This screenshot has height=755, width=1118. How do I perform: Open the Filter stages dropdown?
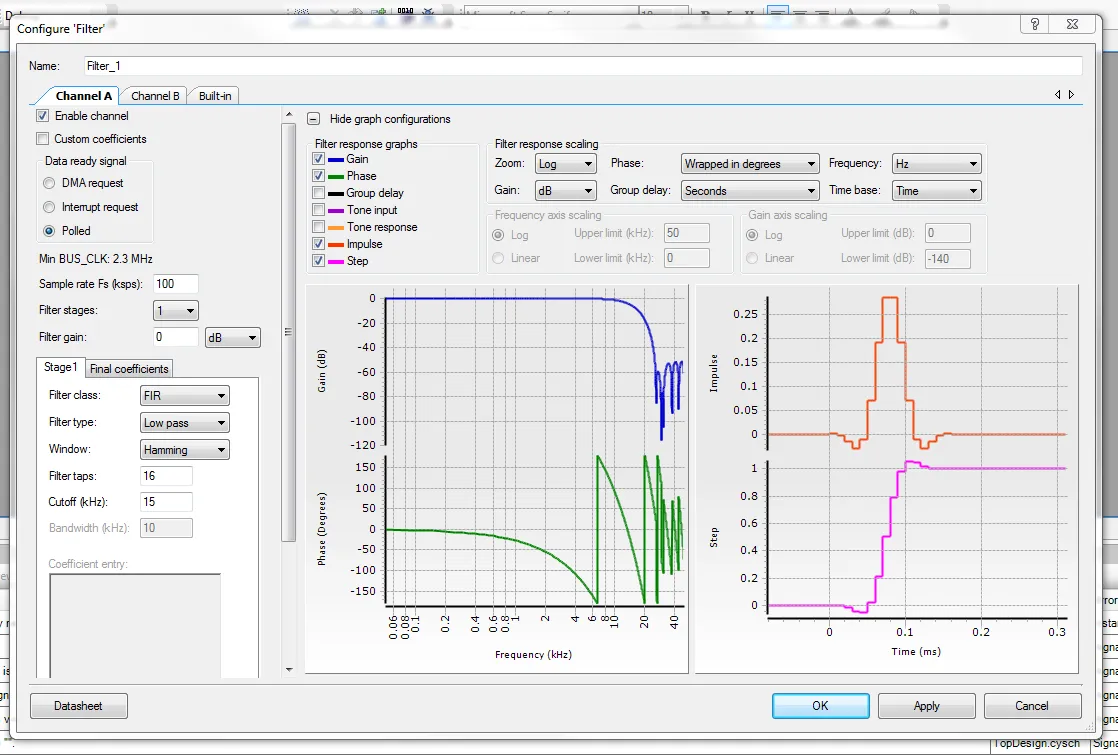176,311
